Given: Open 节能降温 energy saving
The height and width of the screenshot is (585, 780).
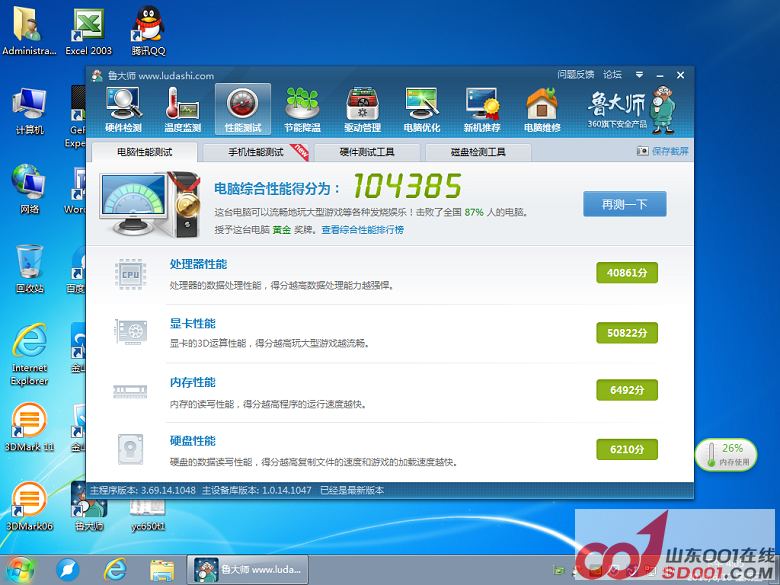Looking at the screenshot, I should pyautogui.click(x=302, y=109).
